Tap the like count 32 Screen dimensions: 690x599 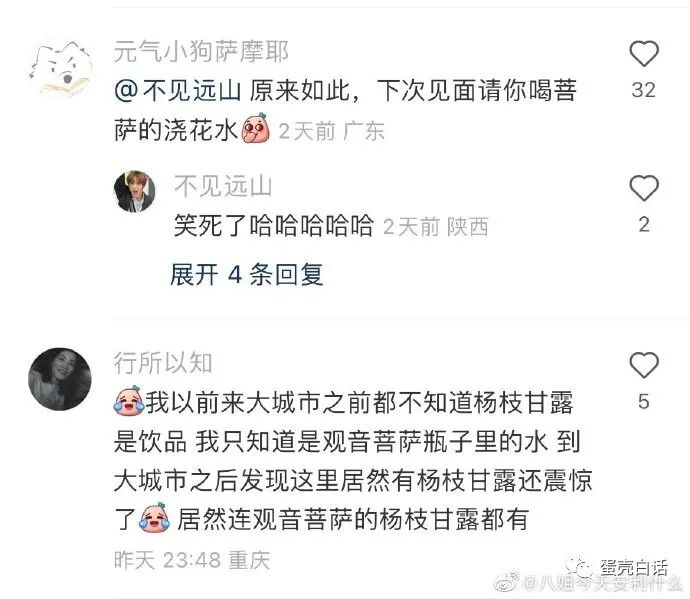(644, 90)
